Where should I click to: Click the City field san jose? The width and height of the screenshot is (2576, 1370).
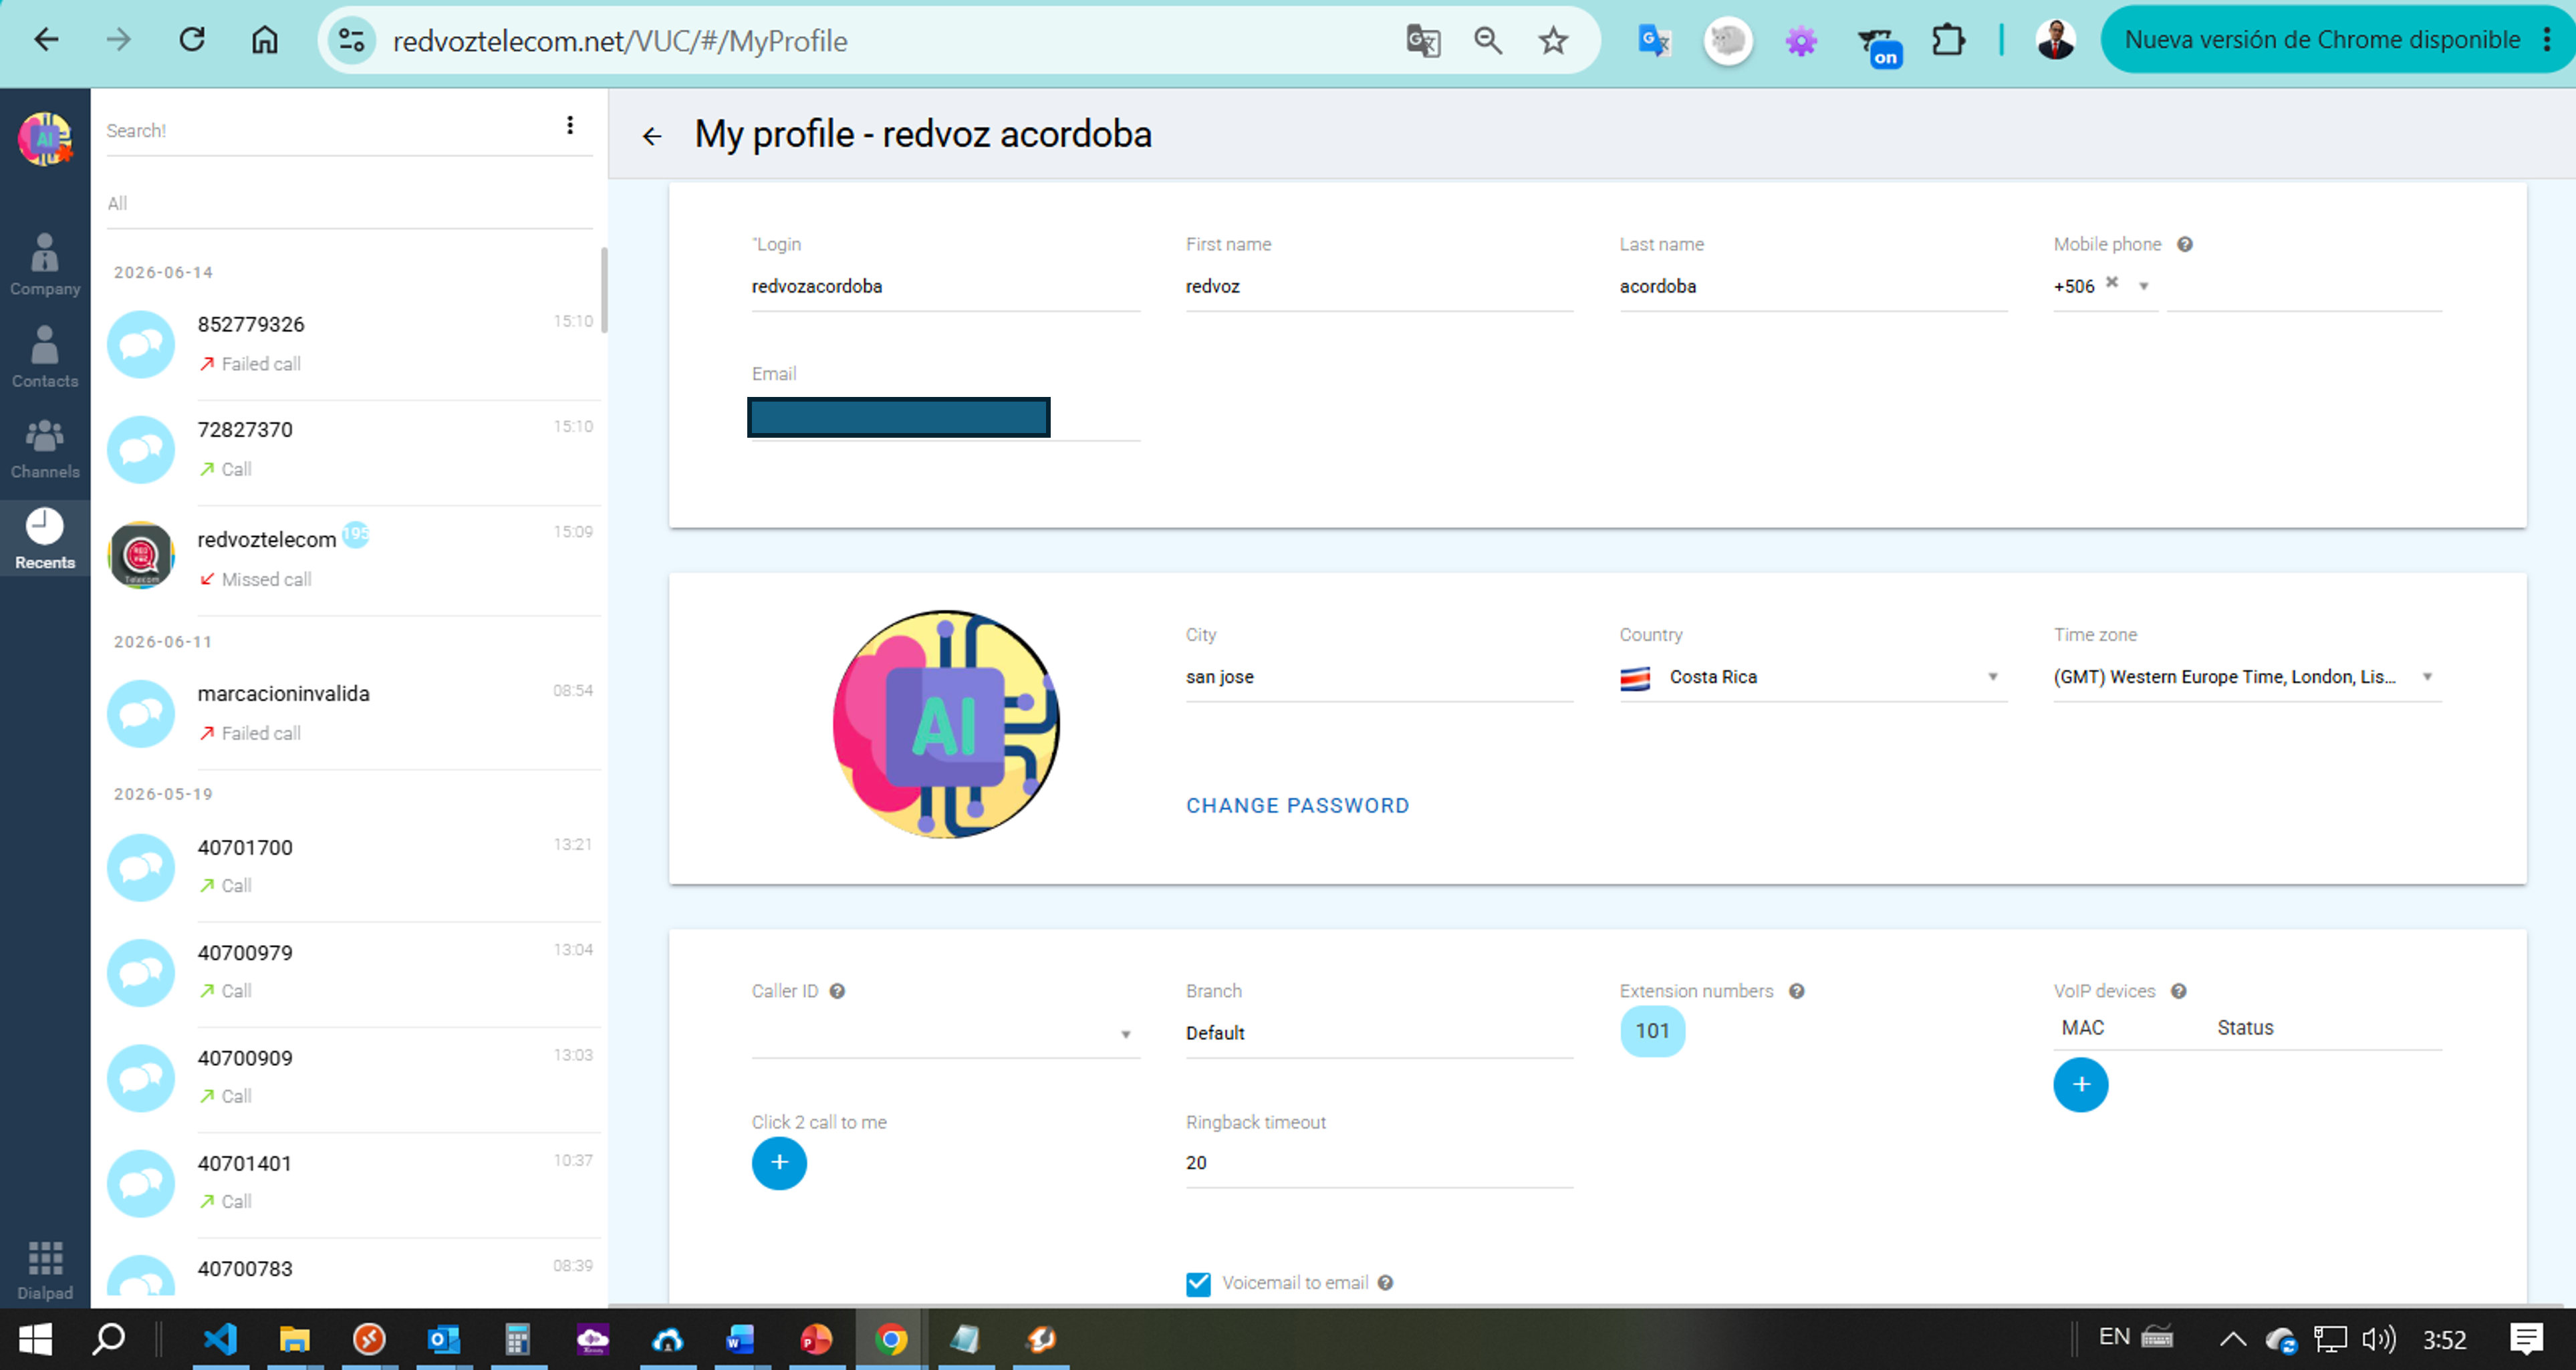point(1379,677)
